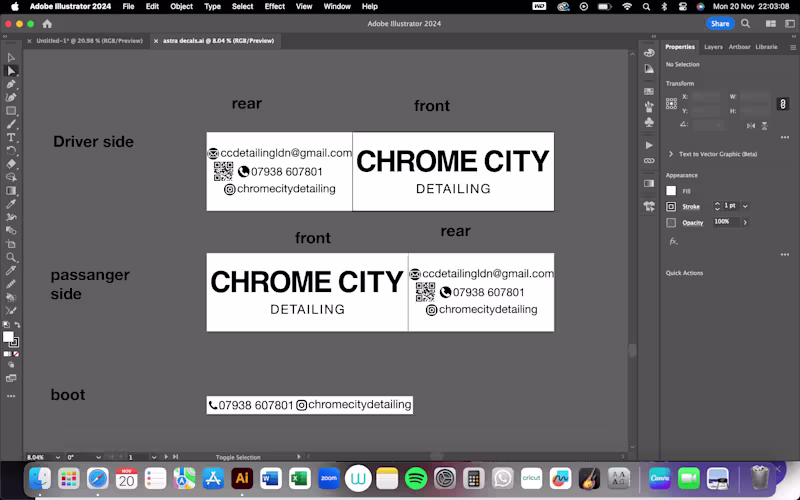Viewport: 800px width, 500px height.
Task: Go to next artboard arrow
Action: [x=166, y=457]
